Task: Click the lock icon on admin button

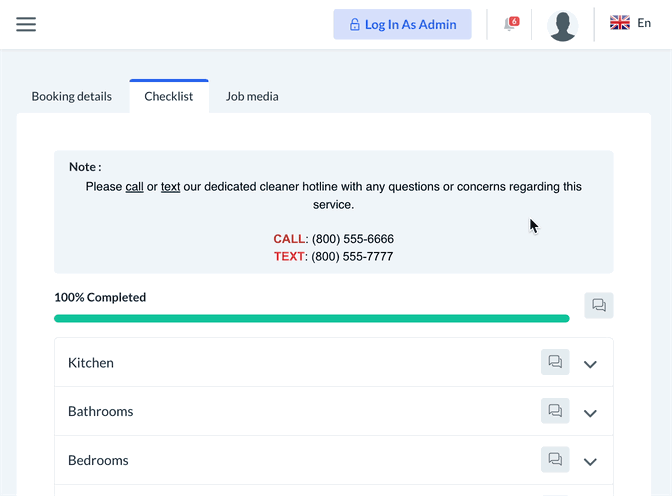Action: coord(354,24)
